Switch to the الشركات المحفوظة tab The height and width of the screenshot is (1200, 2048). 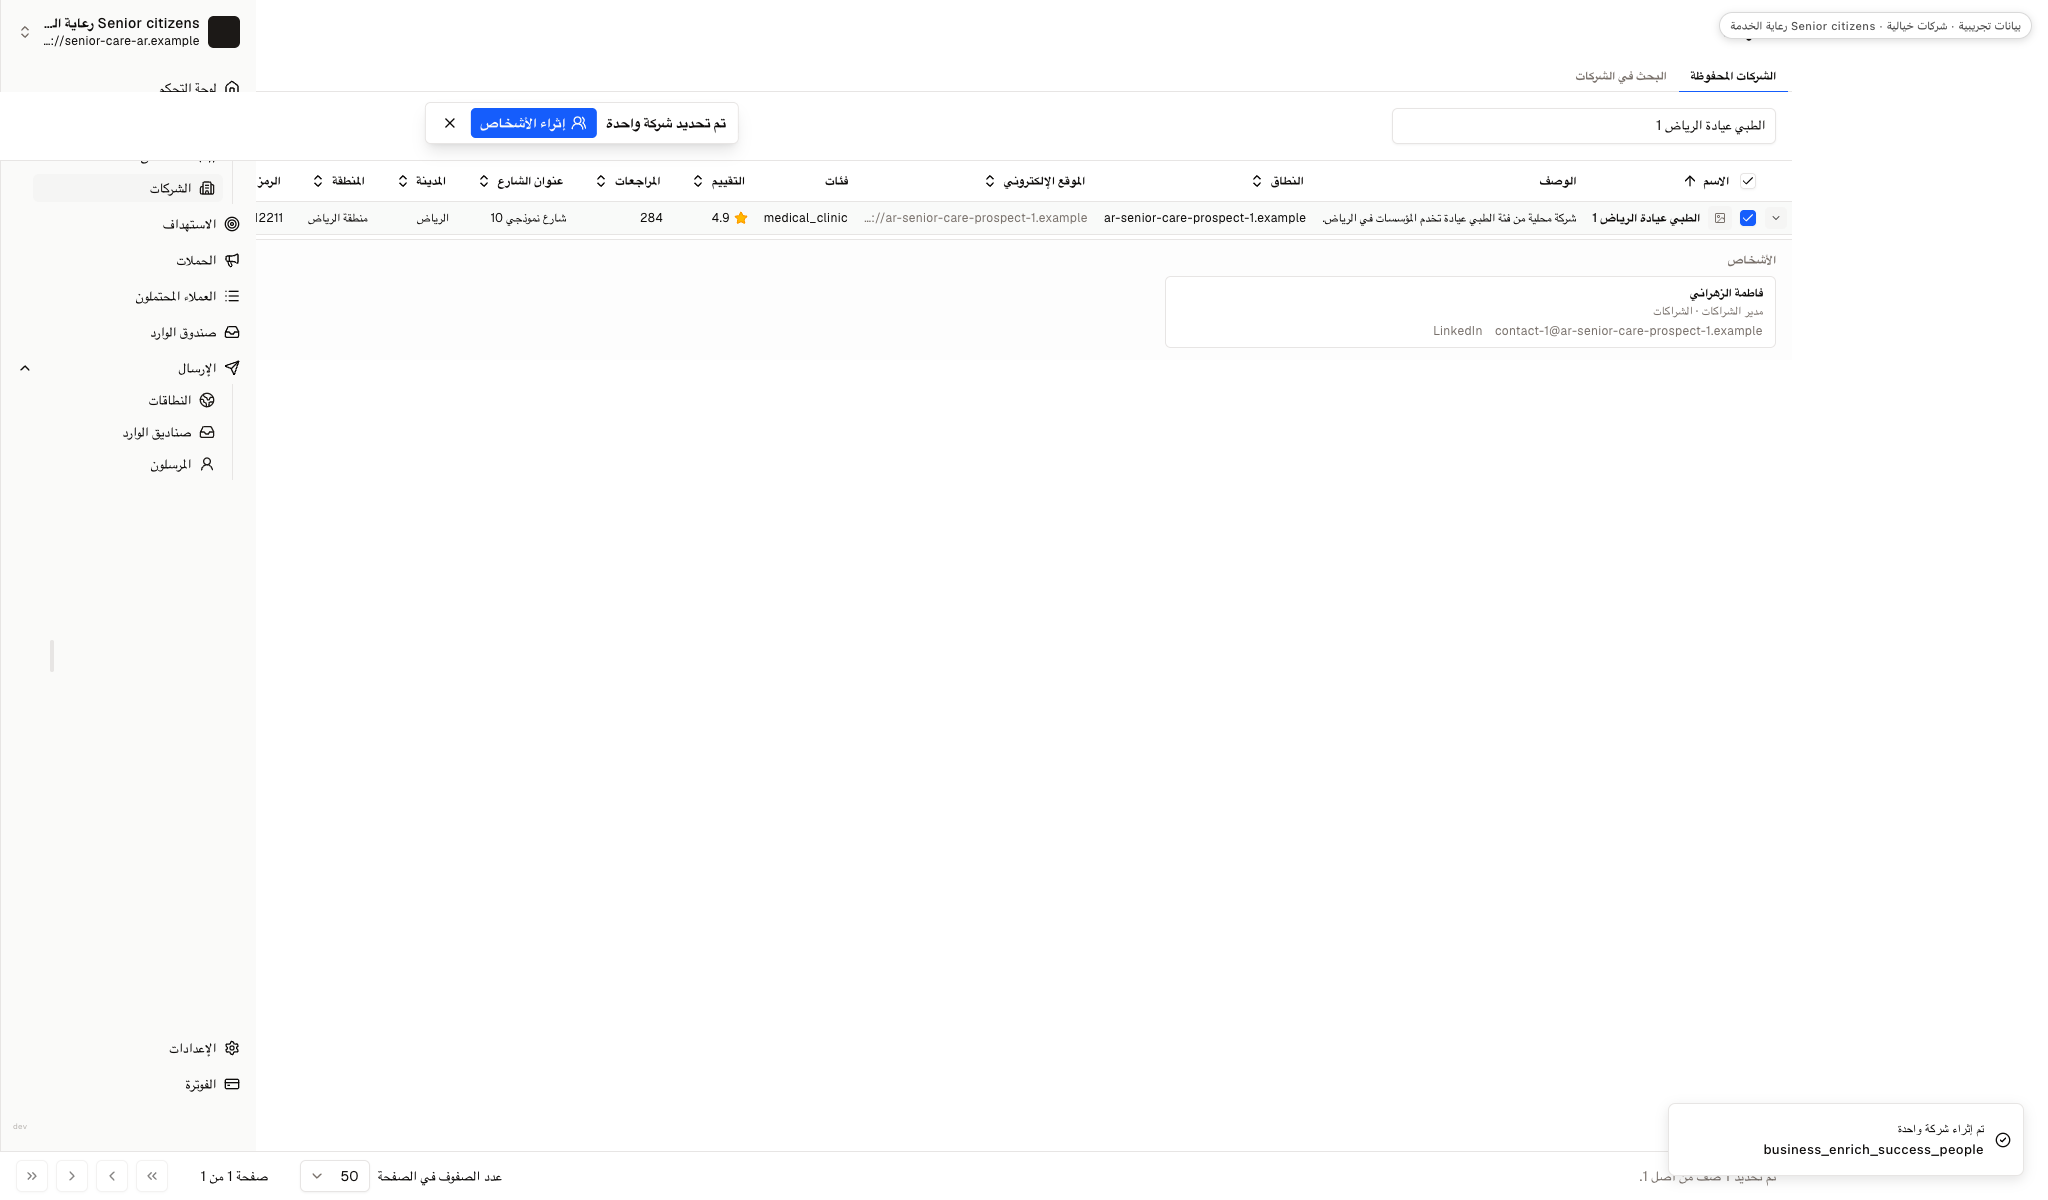click(x=1733, y=76)
